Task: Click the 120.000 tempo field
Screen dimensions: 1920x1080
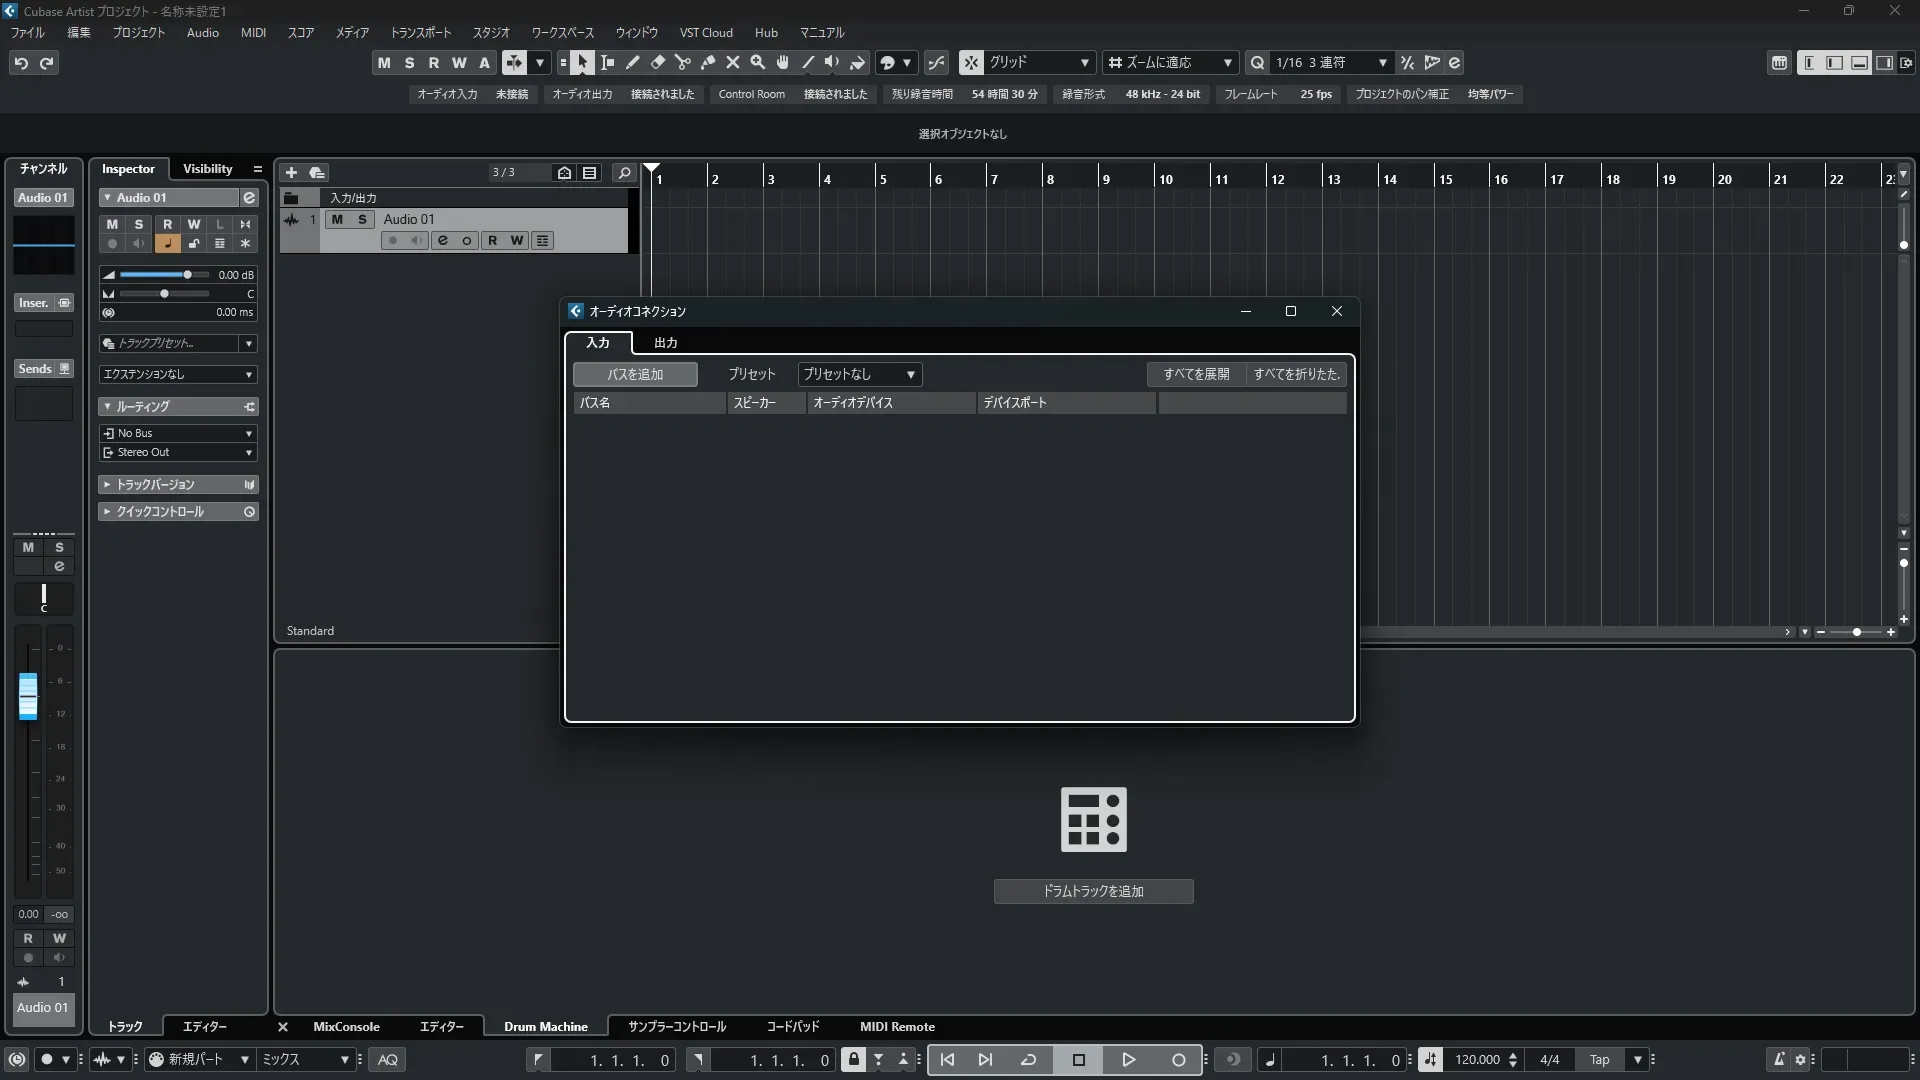Action: pos(1477,1059)
